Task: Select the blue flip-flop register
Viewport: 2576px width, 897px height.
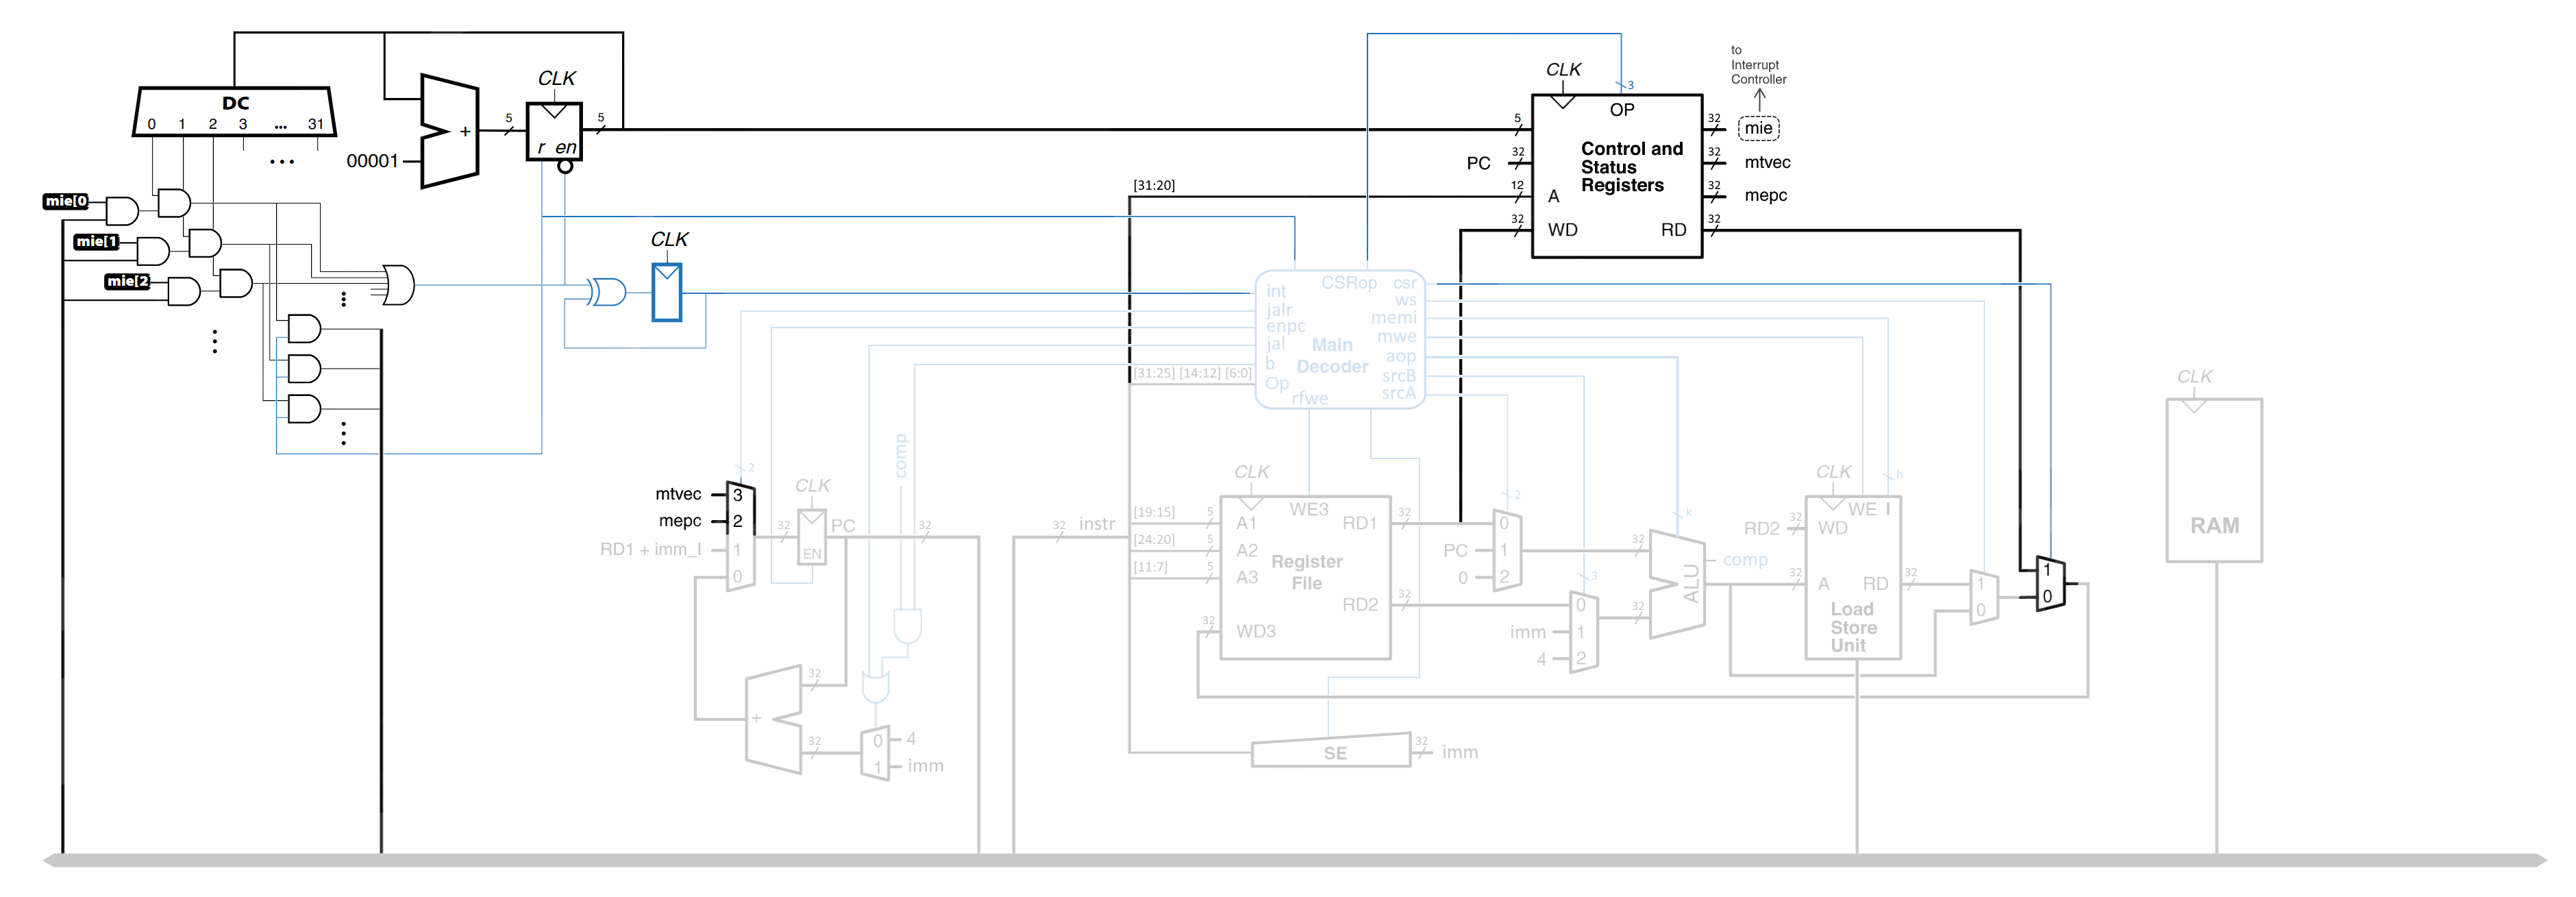Action: point(667,292)
